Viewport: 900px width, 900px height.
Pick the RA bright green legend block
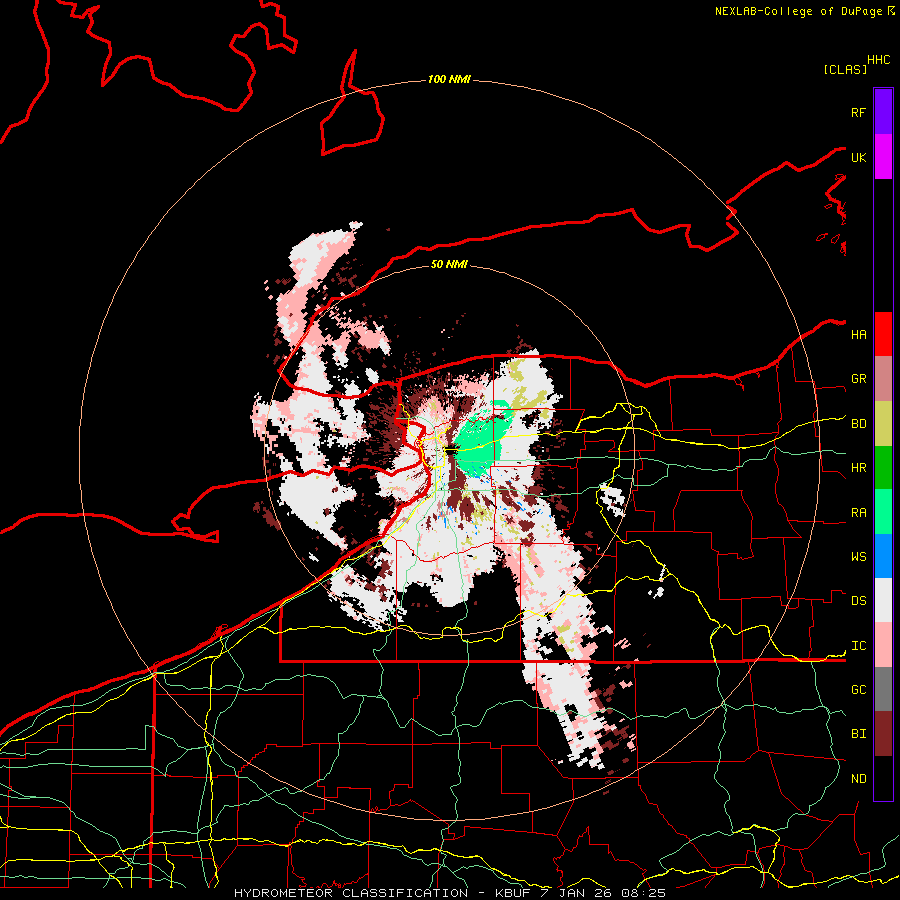pos(883,512)
